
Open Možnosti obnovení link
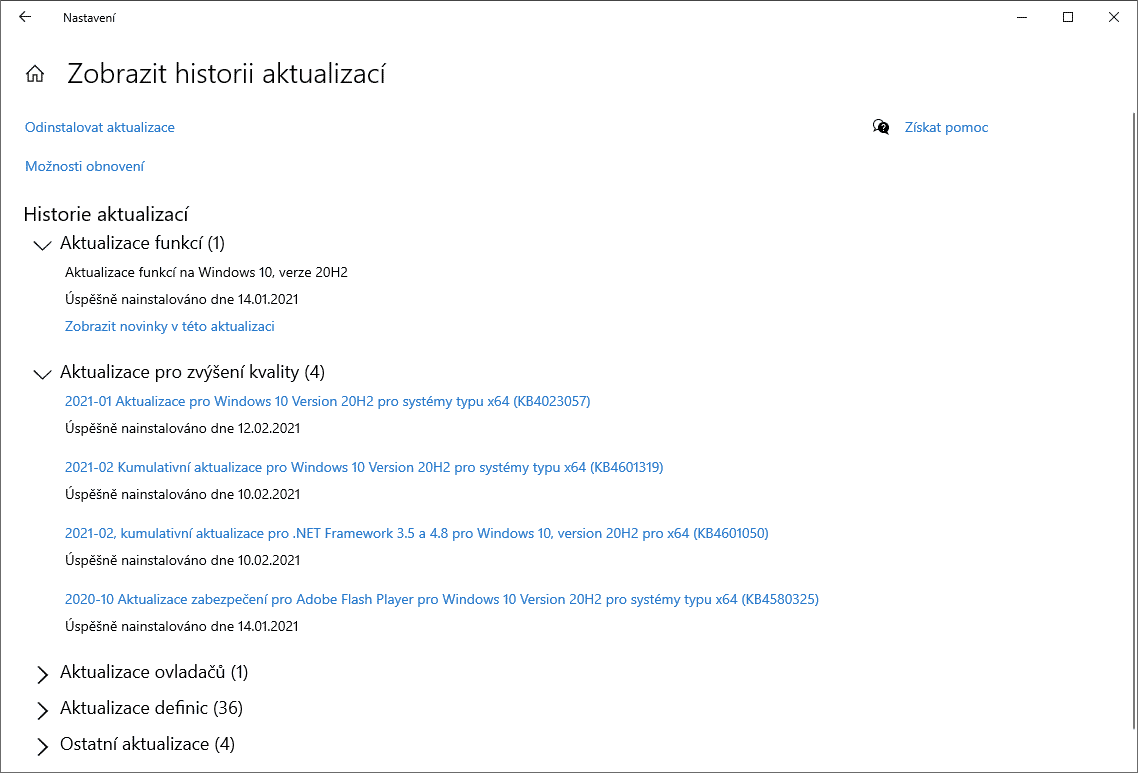85,166
